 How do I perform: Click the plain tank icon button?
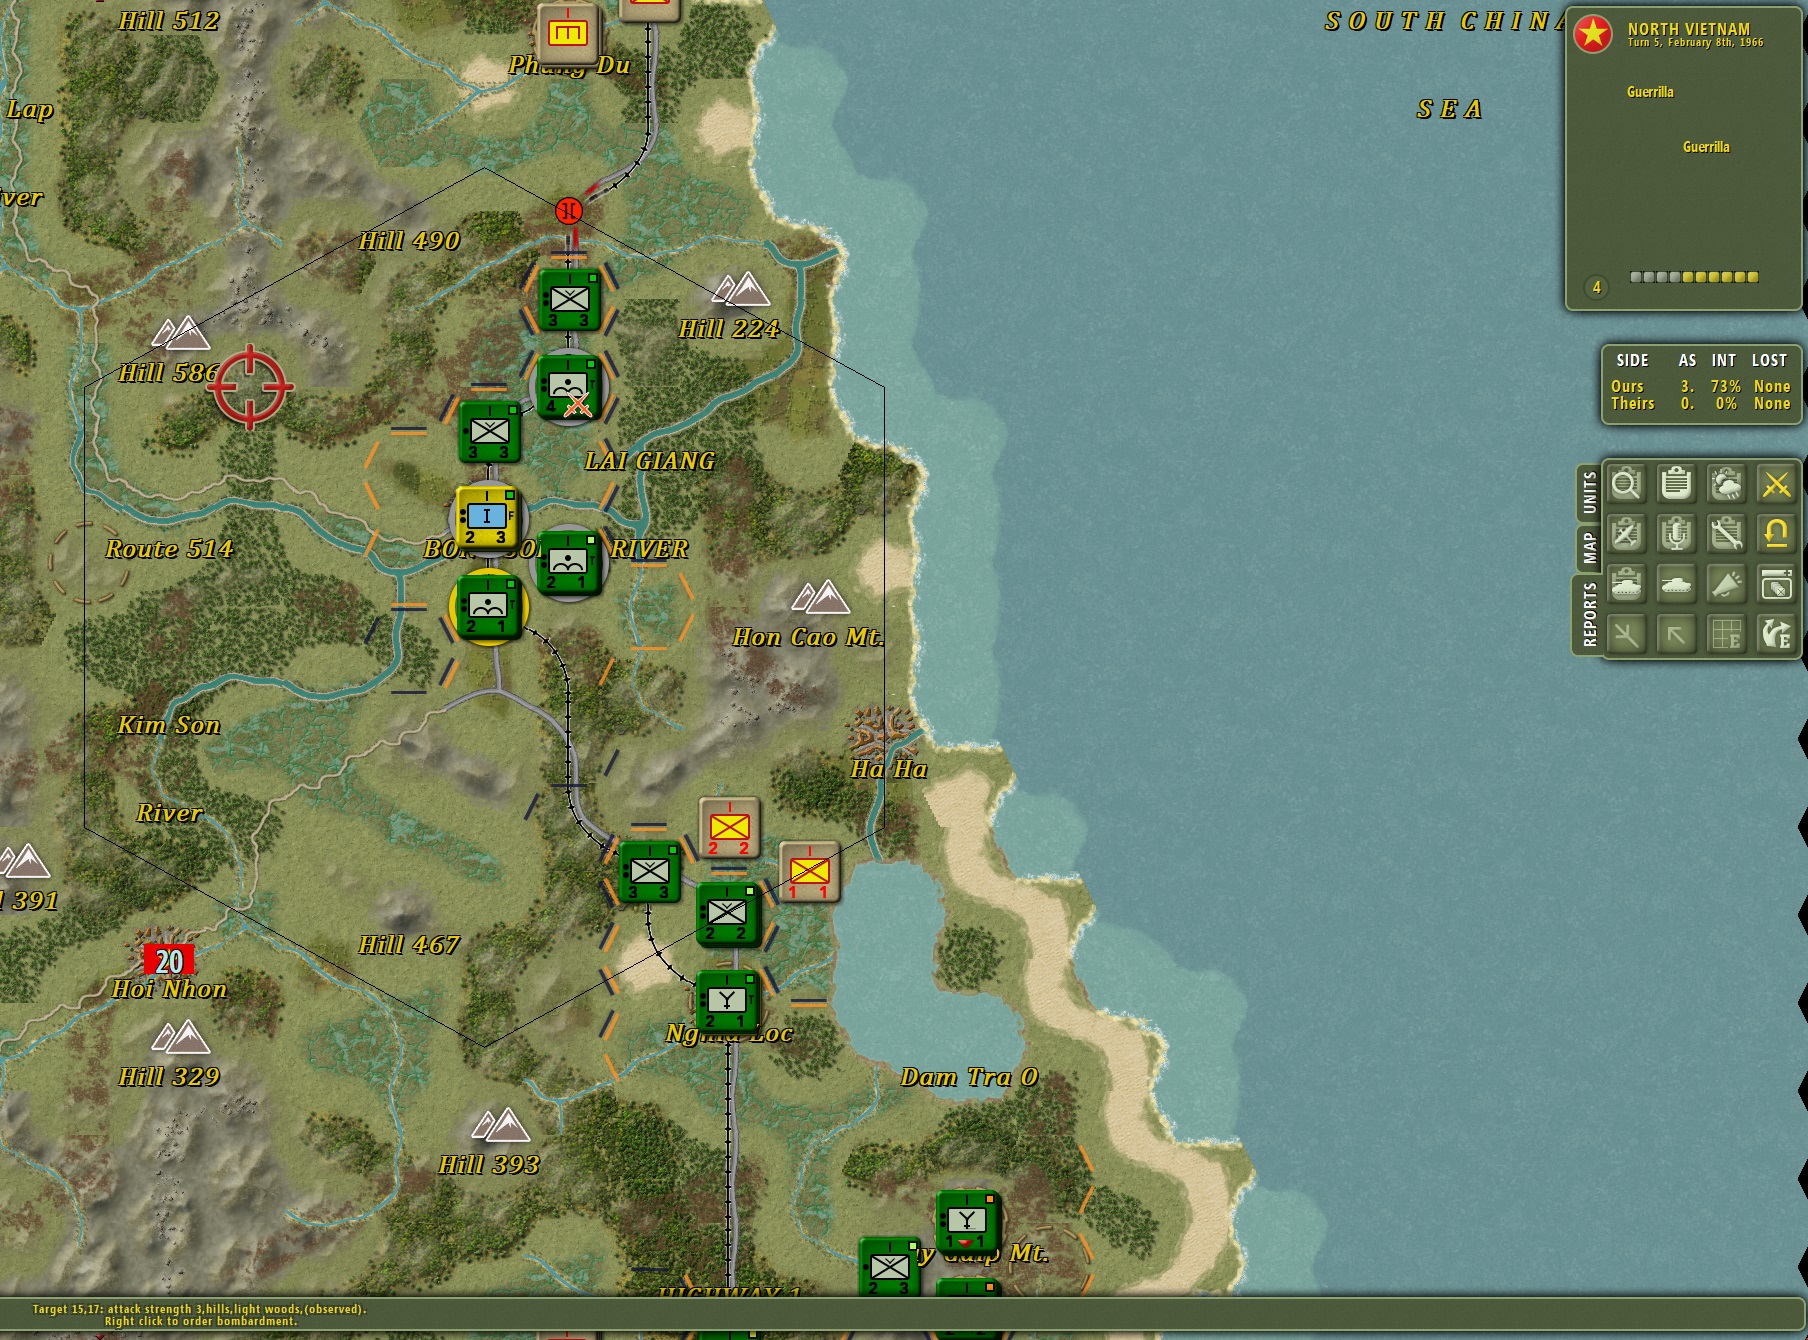click(x=1677, y=584)
